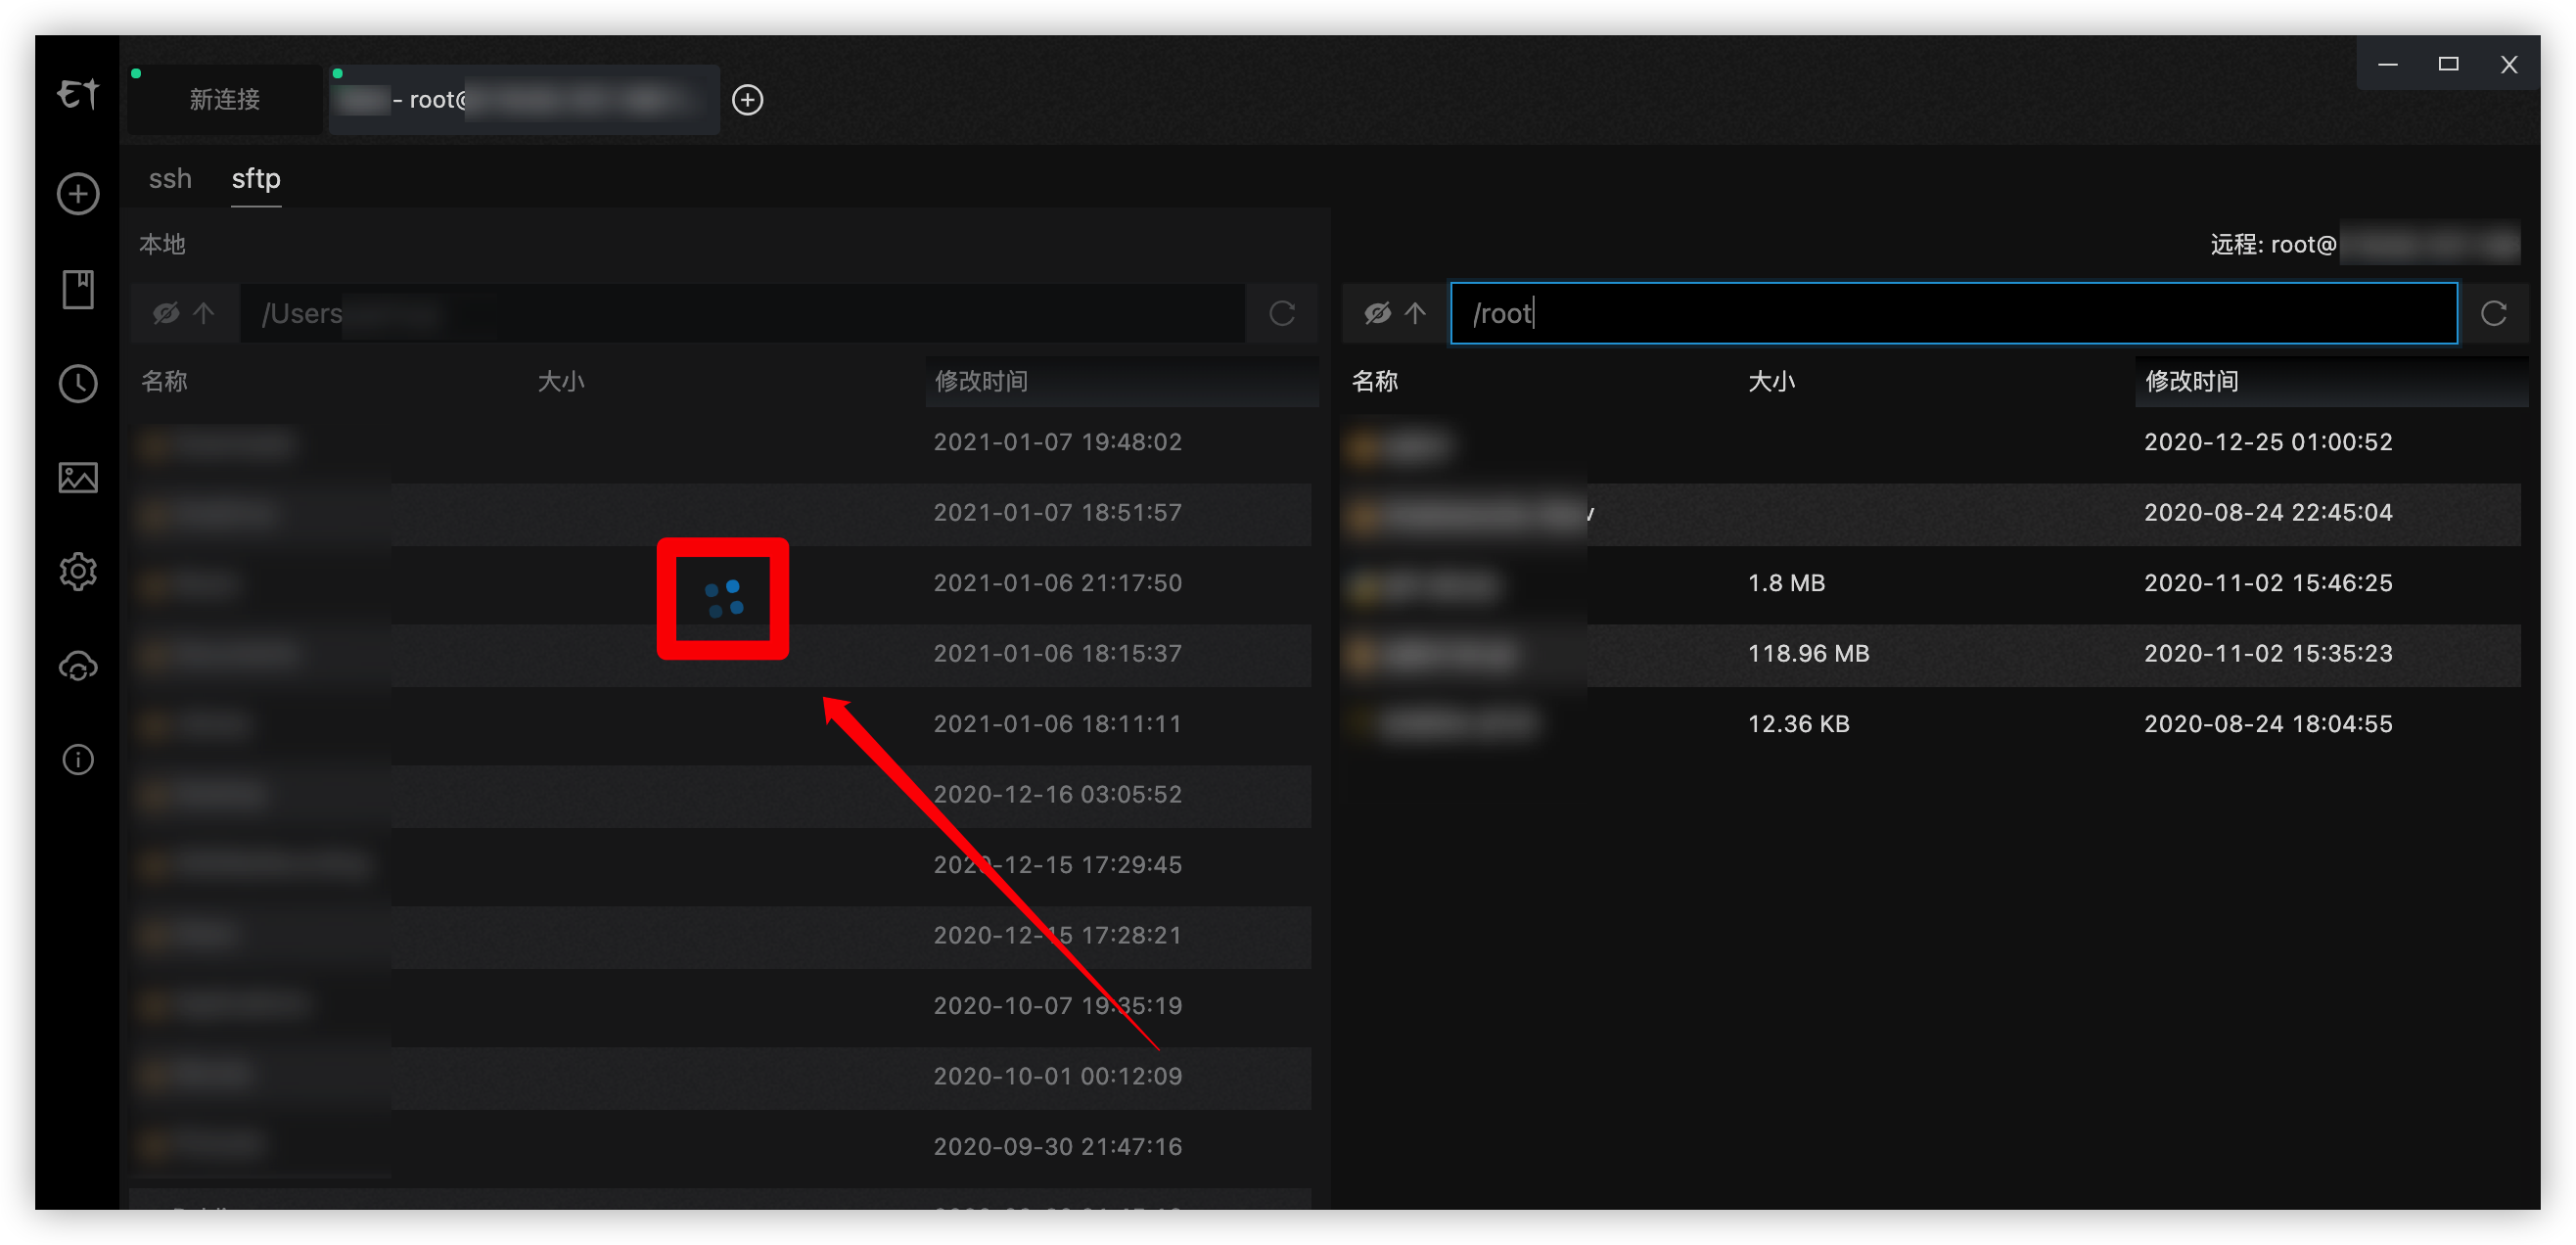The width and height of the screenshot is (2576, 1245).
Task: Refresh the remote file list
Action: [2493, 314]
